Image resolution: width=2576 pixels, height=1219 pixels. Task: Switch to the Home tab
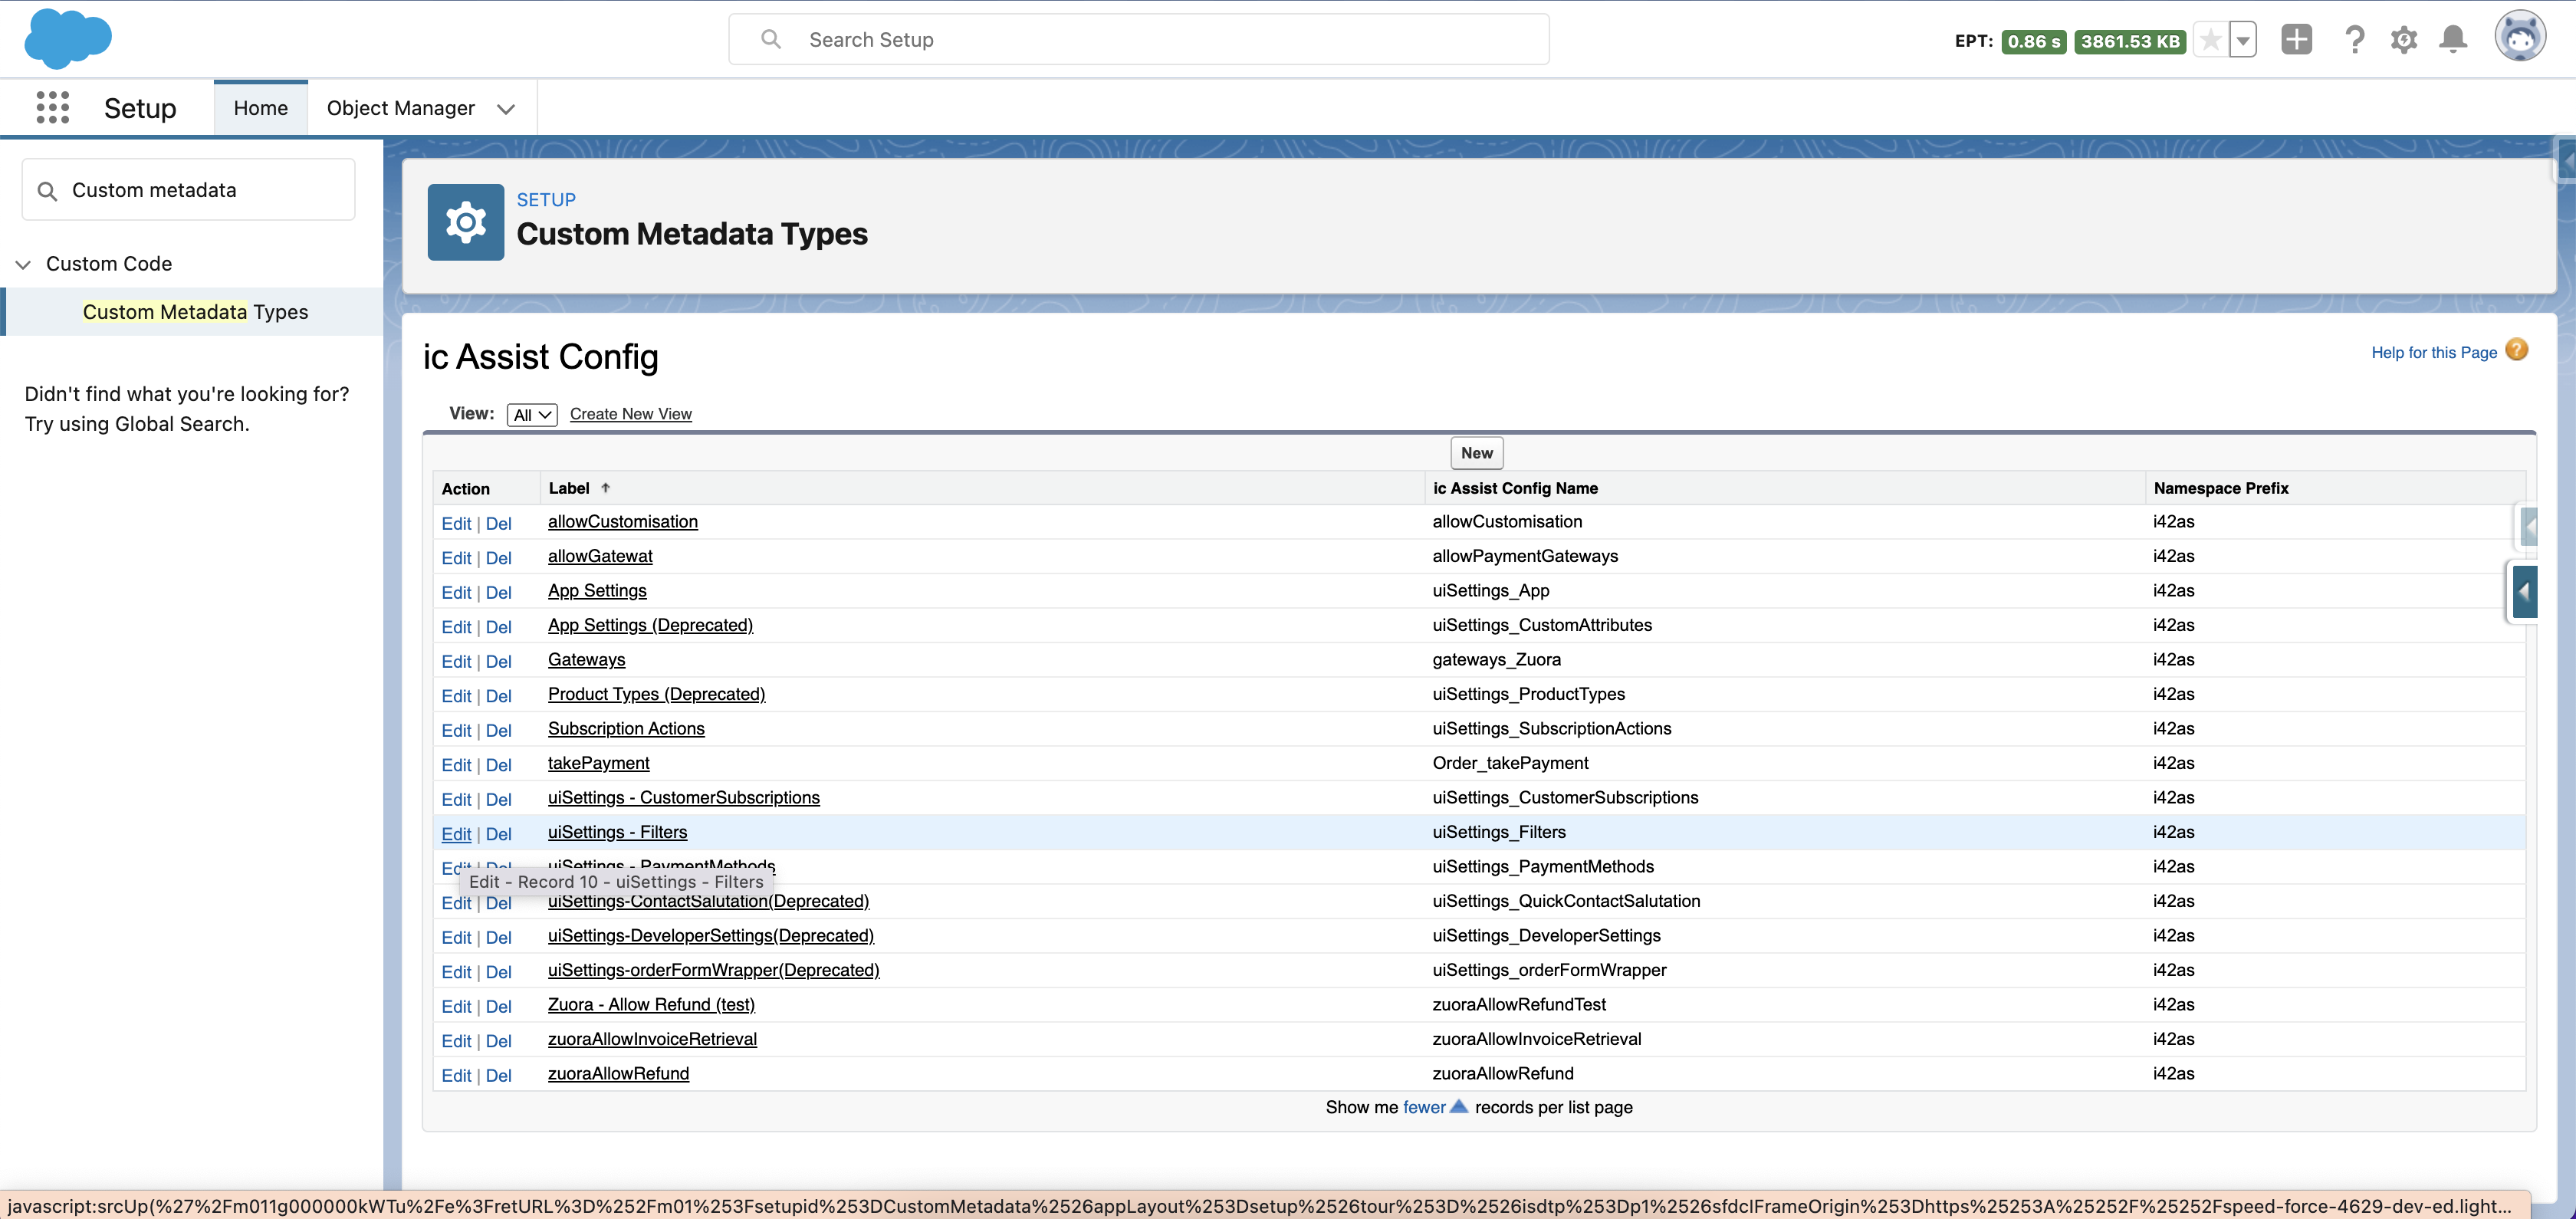[x=261, y=108]
